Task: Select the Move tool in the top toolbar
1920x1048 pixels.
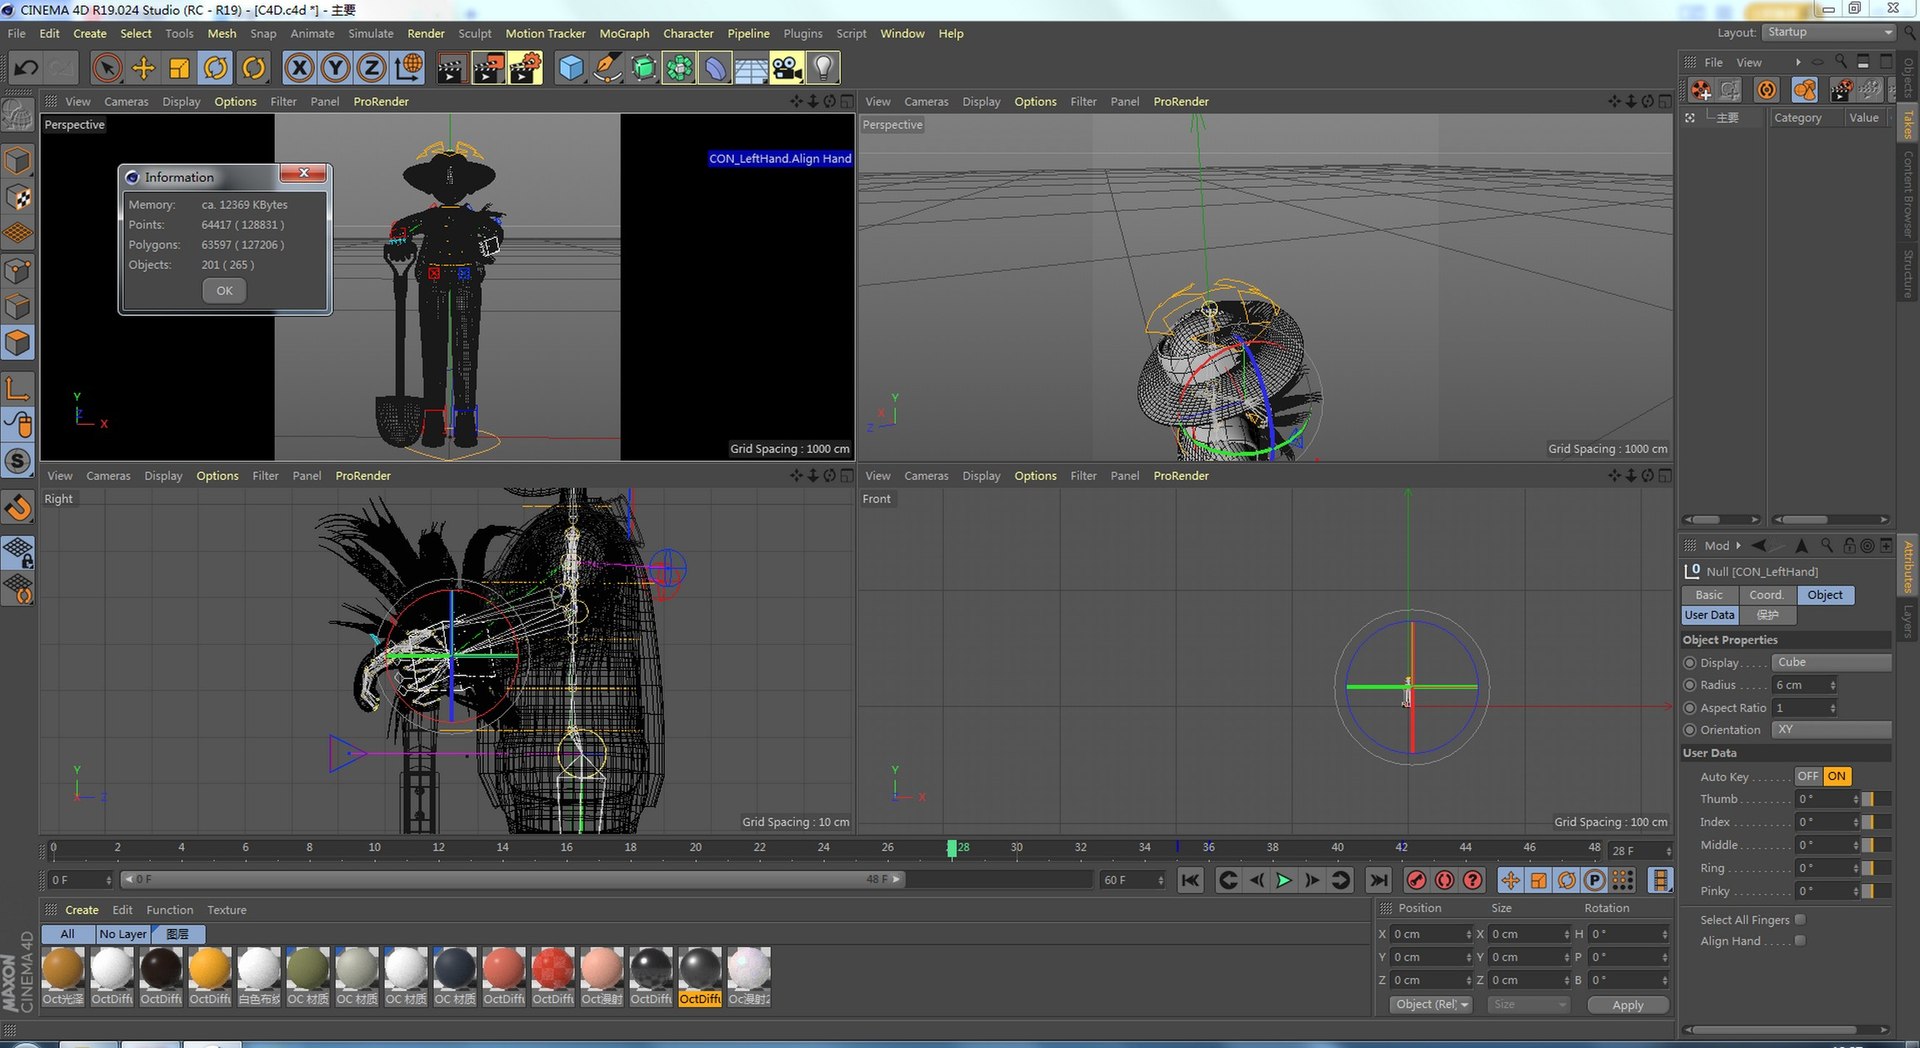Action: [143, 68]
